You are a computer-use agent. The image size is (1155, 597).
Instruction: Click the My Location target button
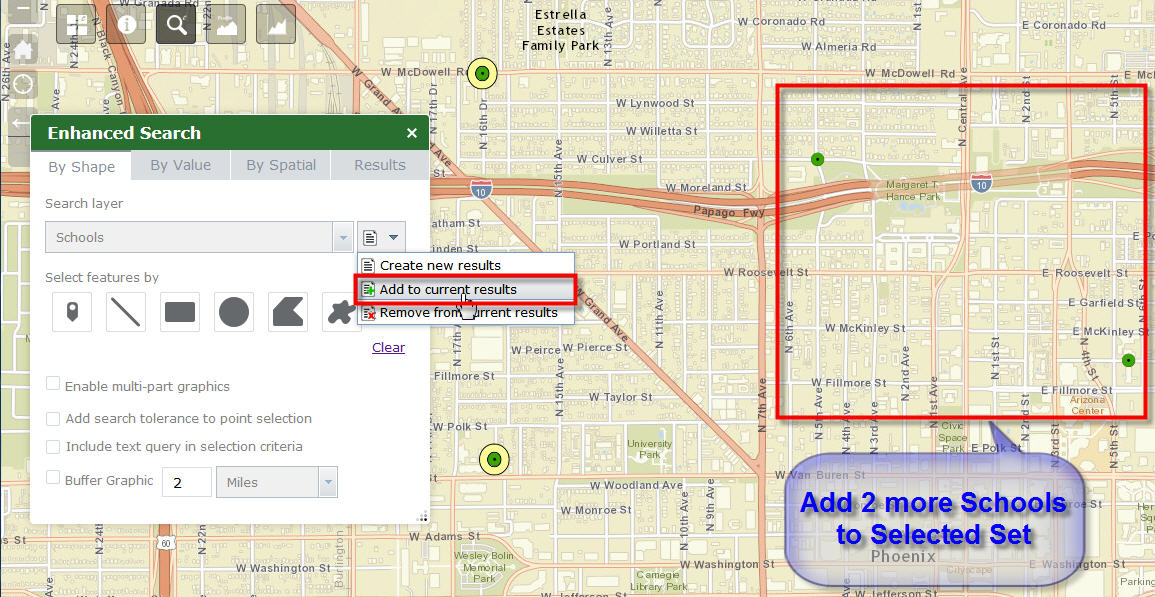tap(23, 85)
